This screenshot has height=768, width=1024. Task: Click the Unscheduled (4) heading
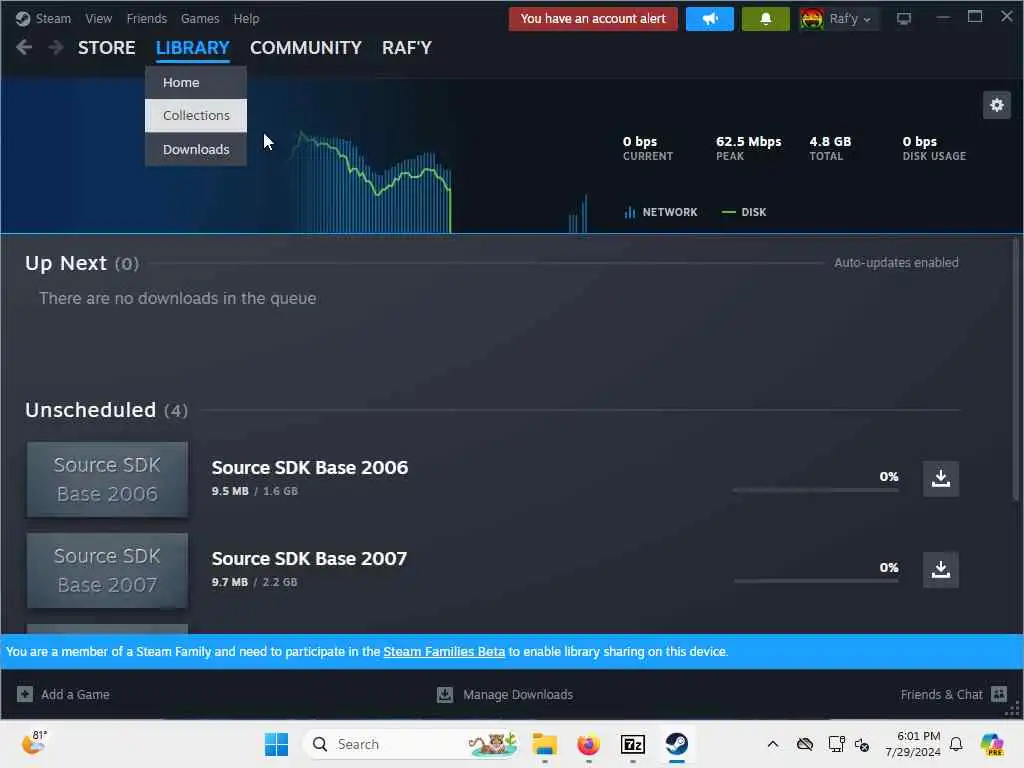106,410
